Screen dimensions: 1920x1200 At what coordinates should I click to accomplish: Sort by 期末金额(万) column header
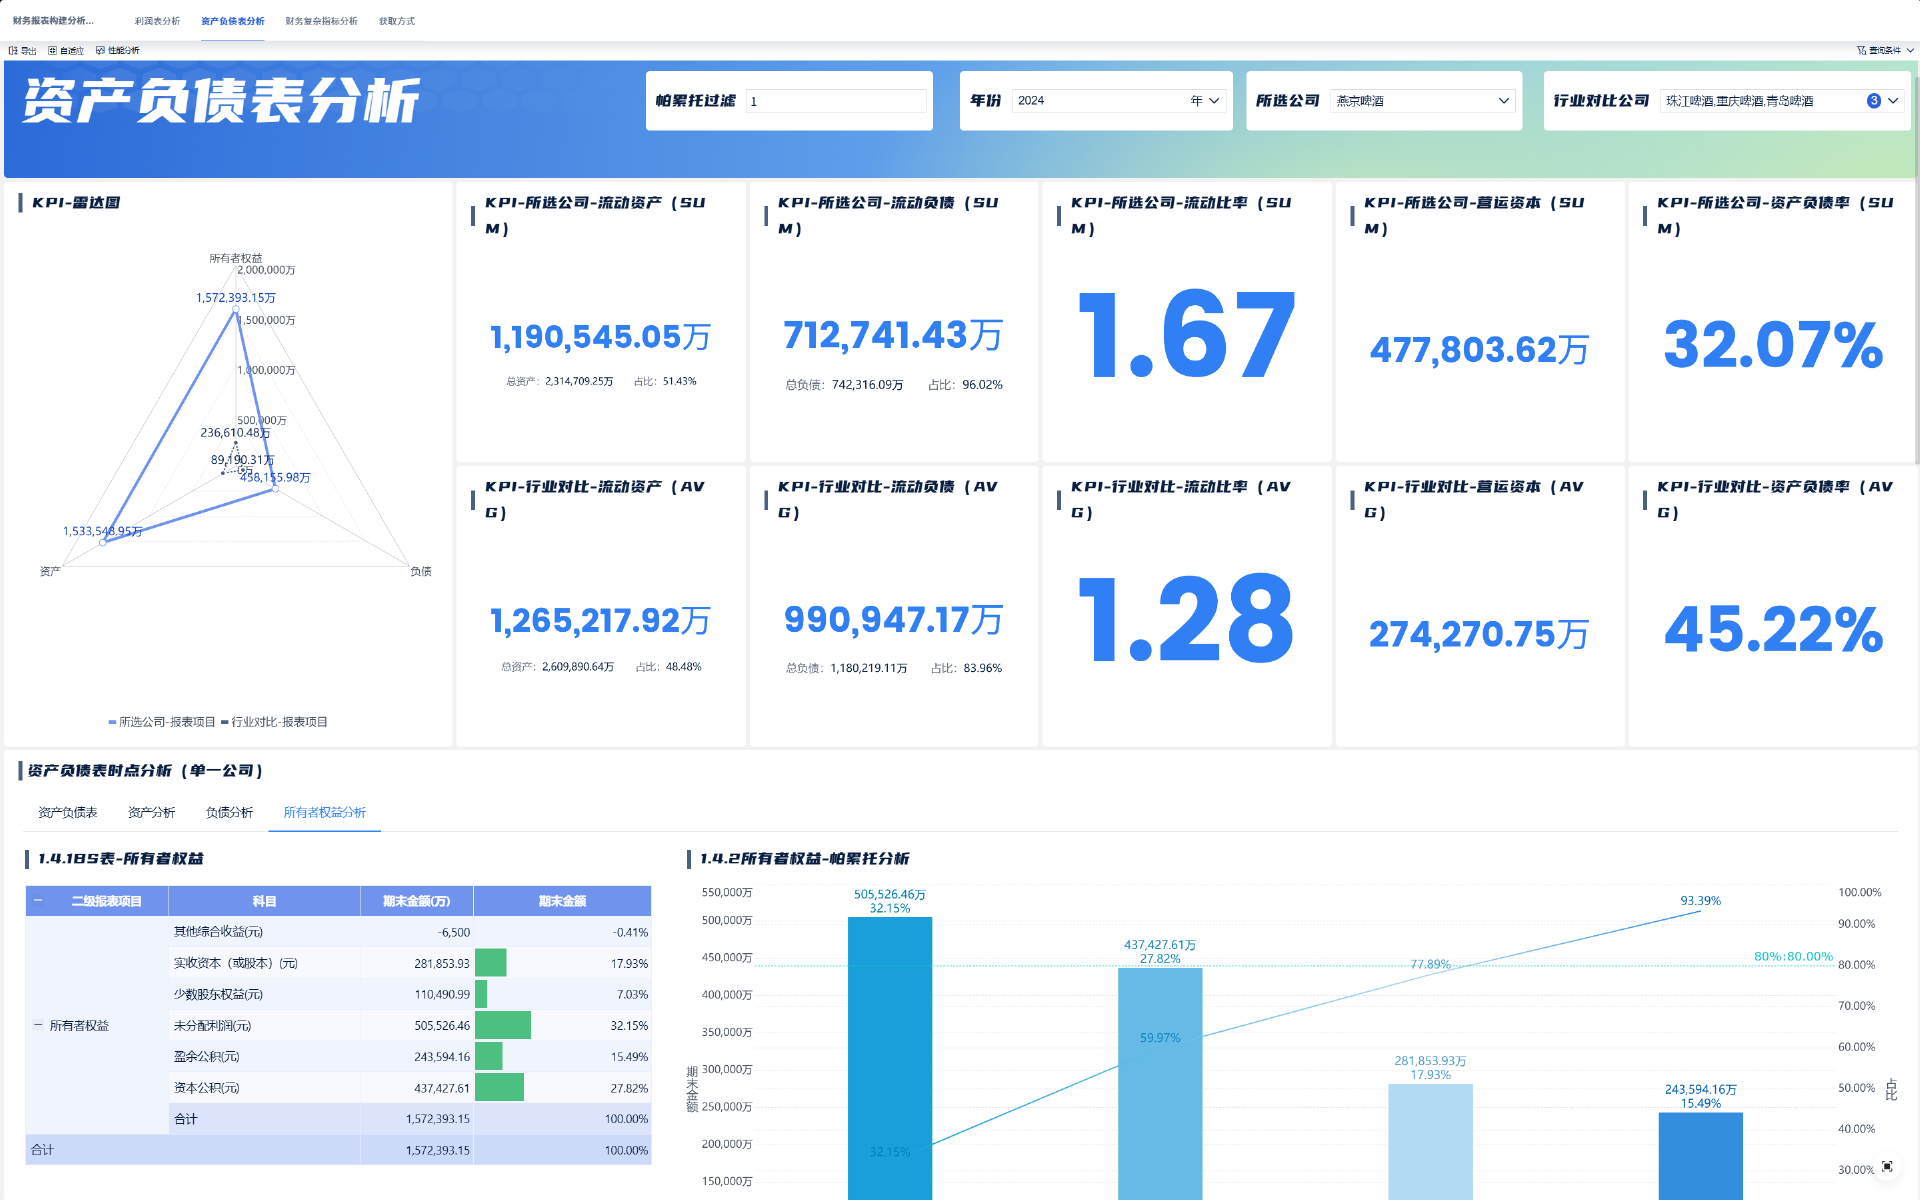(x=416, y=901)
